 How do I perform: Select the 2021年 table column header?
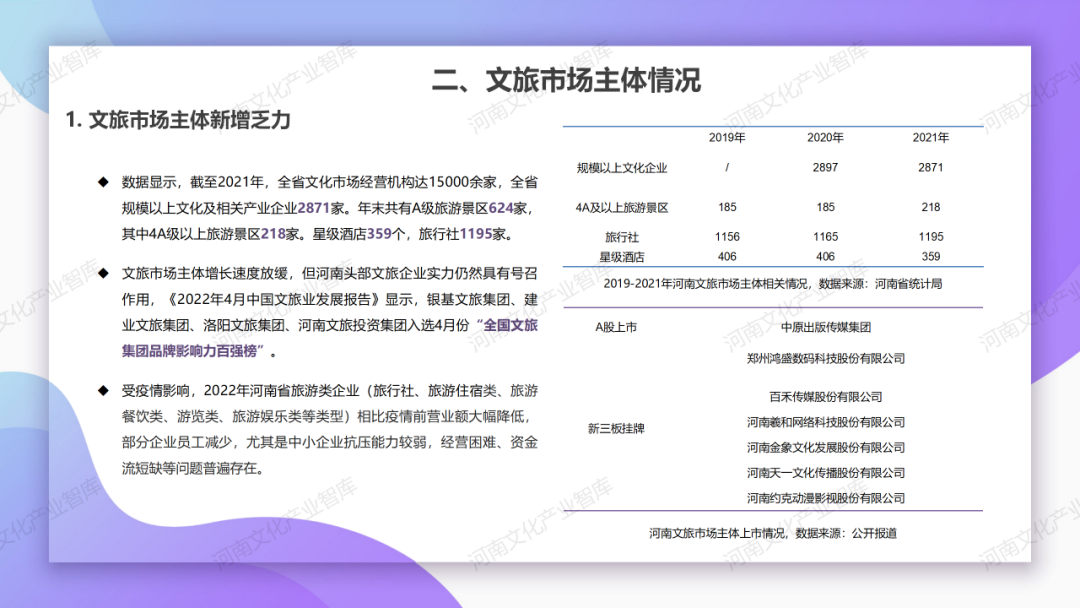(931, 137)
